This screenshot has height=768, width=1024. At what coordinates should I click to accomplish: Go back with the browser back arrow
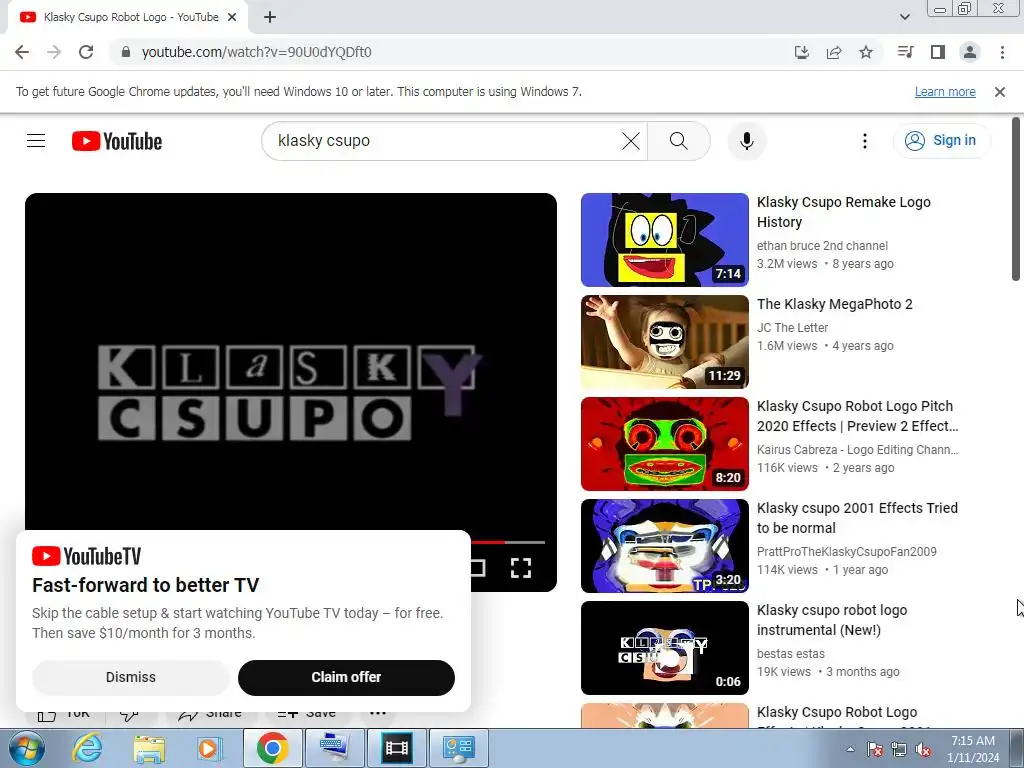(x=22, y=52)
